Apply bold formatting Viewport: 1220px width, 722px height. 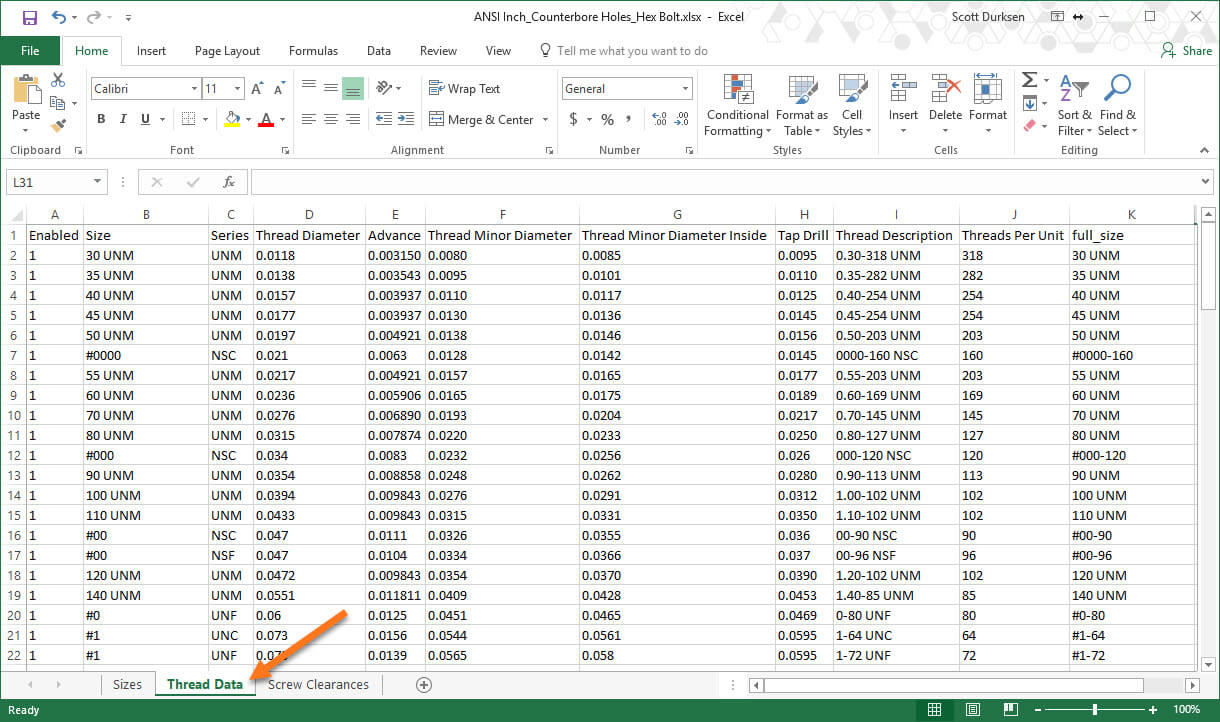(99, 118)
